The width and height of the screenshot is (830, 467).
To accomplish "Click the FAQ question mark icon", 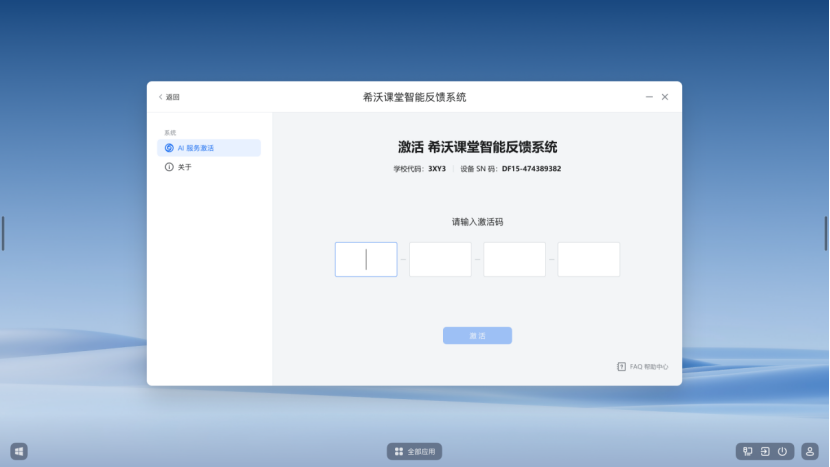I will [621, 367].
